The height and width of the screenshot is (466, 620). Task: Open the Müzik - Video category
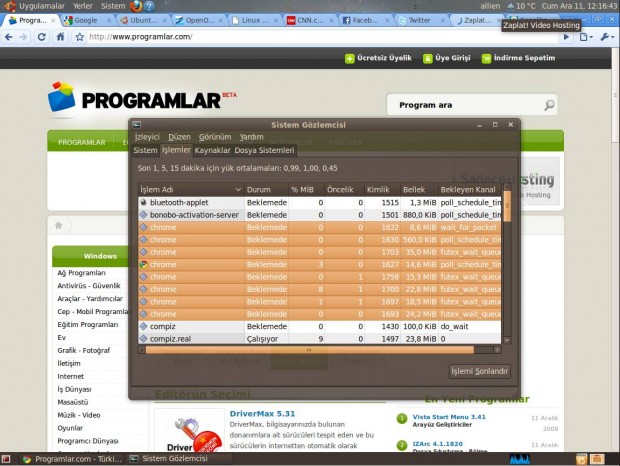(x=79, y=415)
